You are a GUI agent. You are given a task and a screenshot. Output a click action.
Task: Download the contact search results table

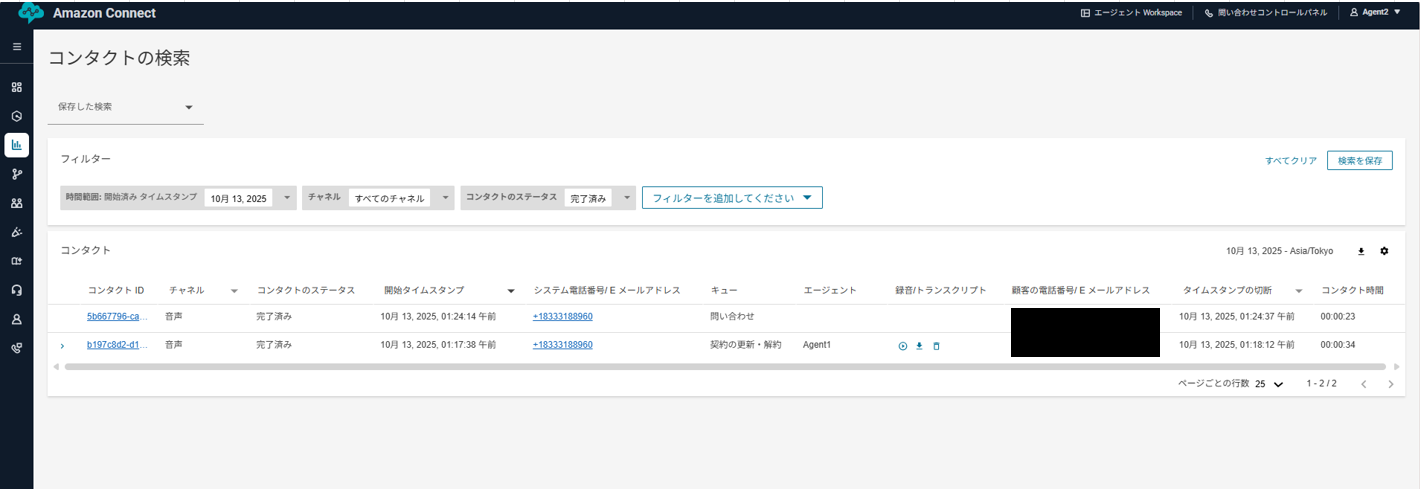tap(1361, 251)
